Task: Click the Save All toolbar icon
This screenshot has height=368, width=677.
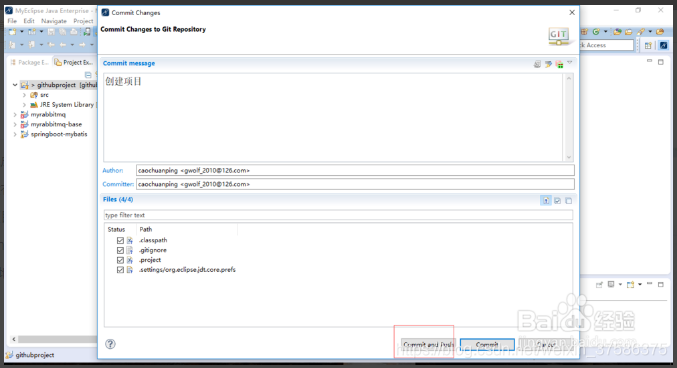Action: coord(63,32)
